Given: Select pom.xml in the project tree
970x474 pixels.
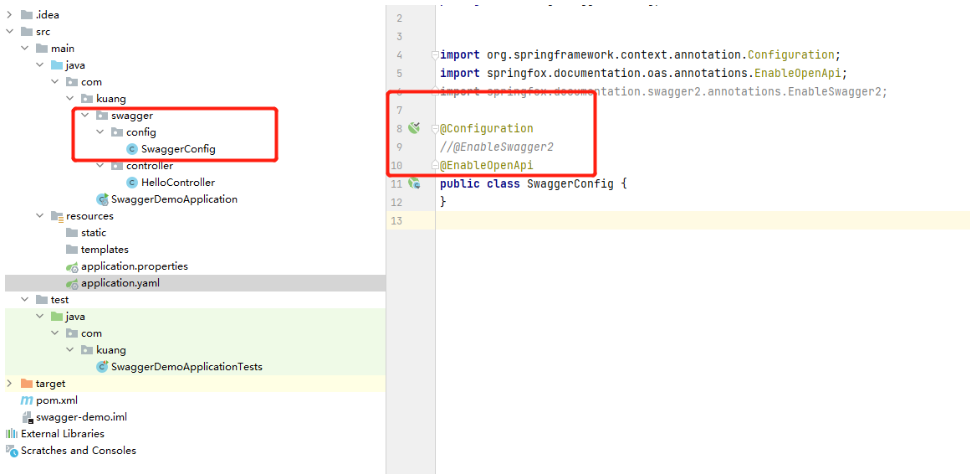Looking at the screenshot, I should (x=57, y=400).
